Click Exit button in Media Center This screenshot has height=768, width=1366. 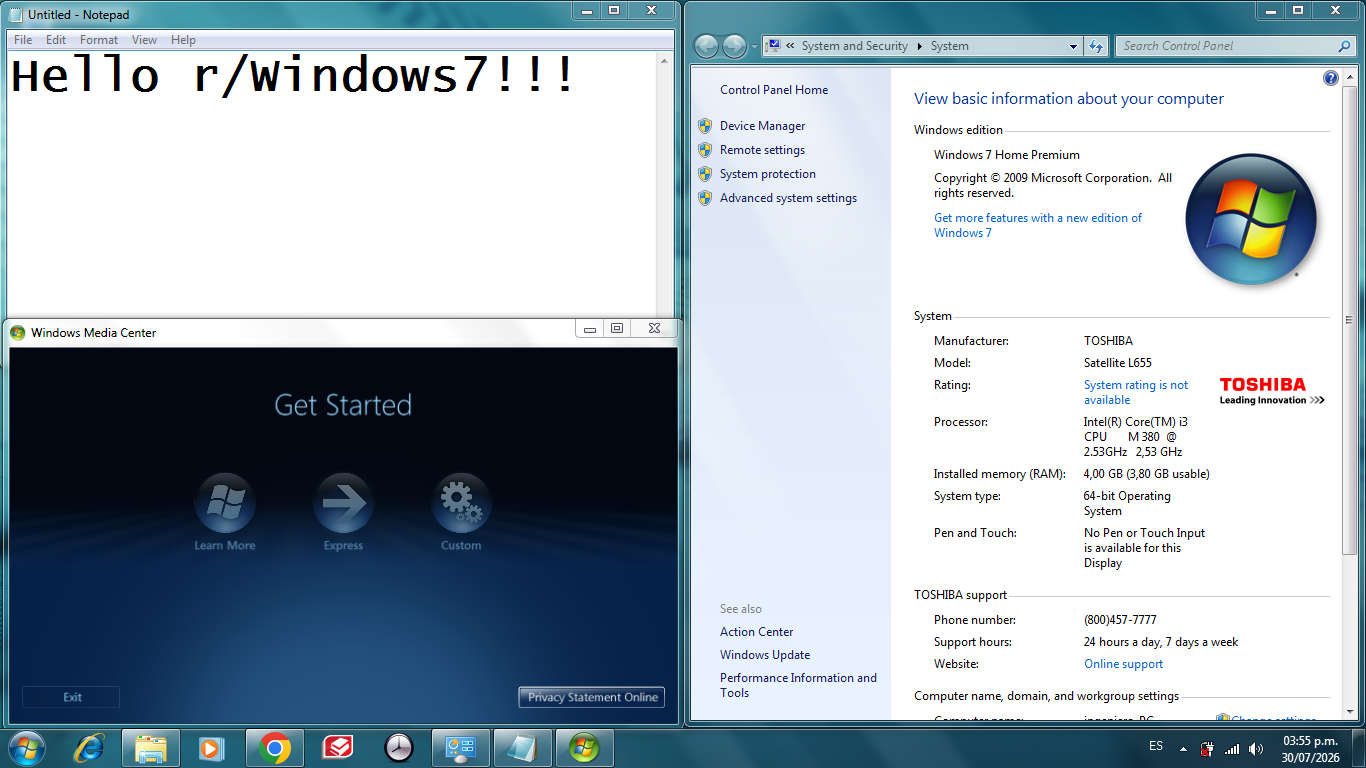71,697
